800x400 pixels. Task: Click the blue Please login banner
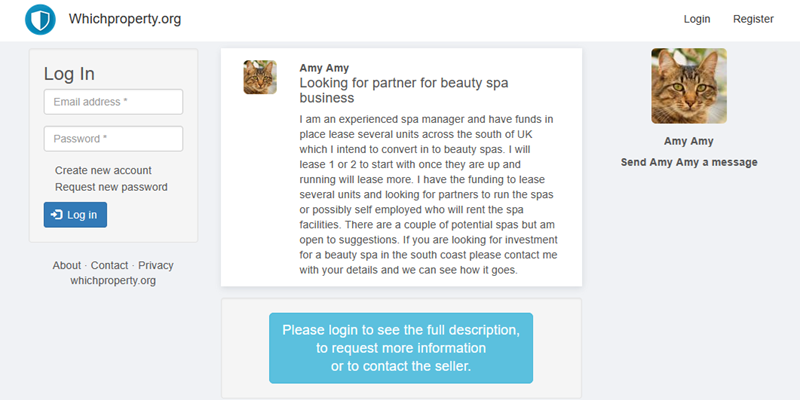click(401, 348)
